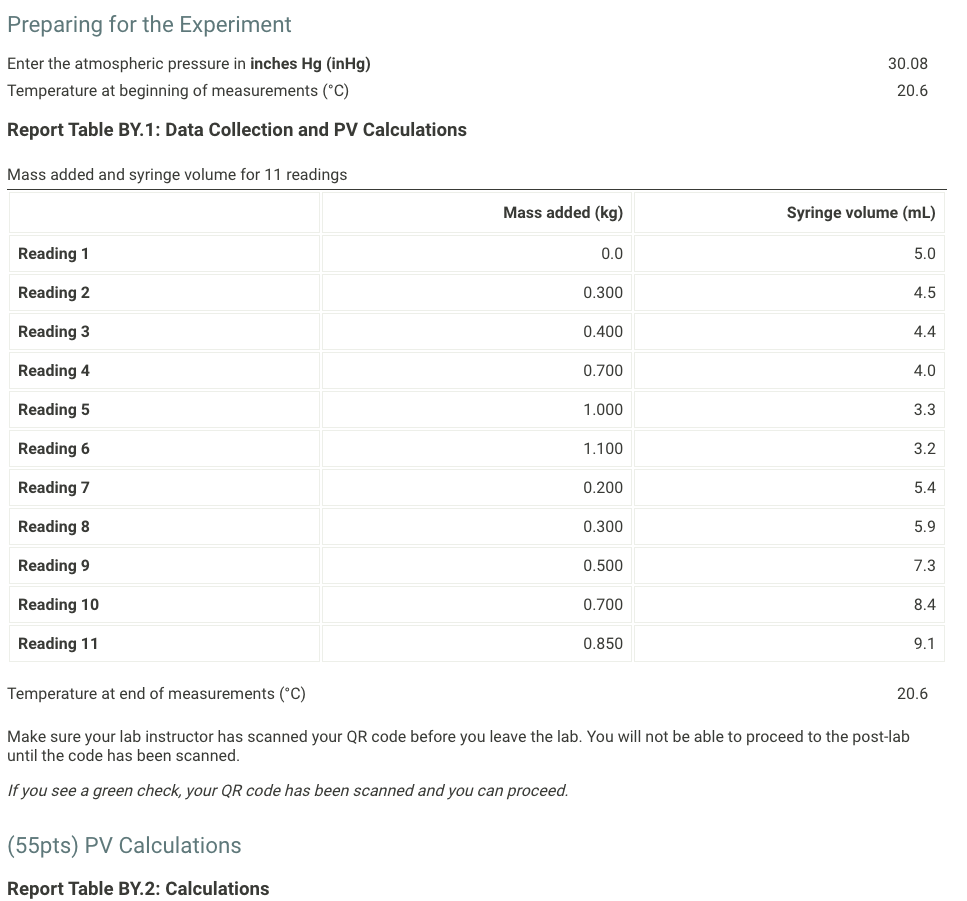Click the Reading 11 row label
The width and height of the screenshot is (967, 901).
click(58, 643)
